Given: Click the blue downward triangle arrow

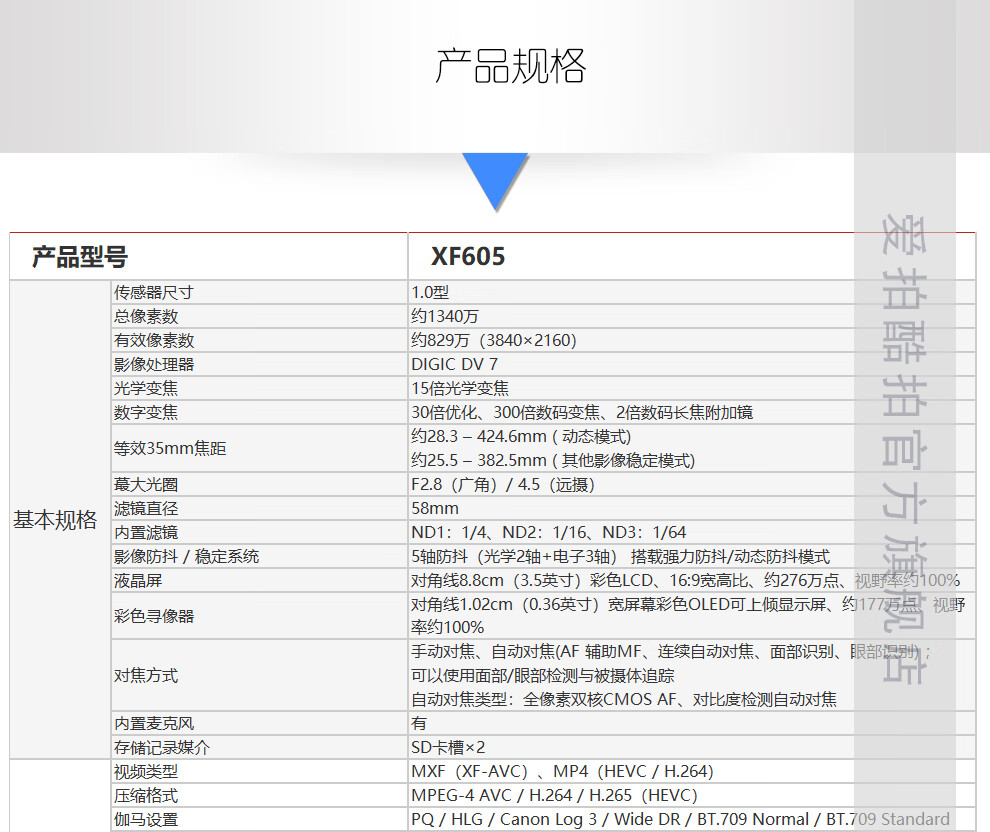Looking at the screenshot, I should [495, 181].
